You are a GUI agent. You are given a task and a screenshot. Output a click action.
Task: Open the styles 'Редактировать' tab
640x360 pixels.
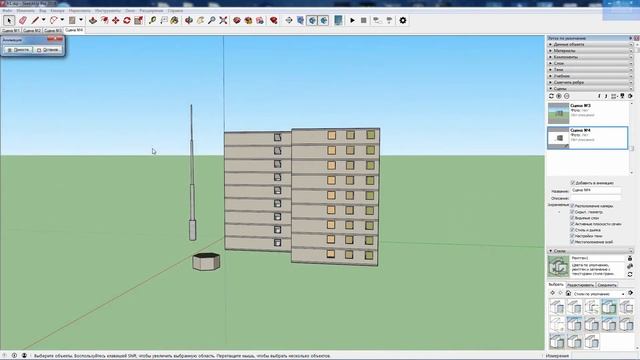pyautogui.click(x=580, y=285)
